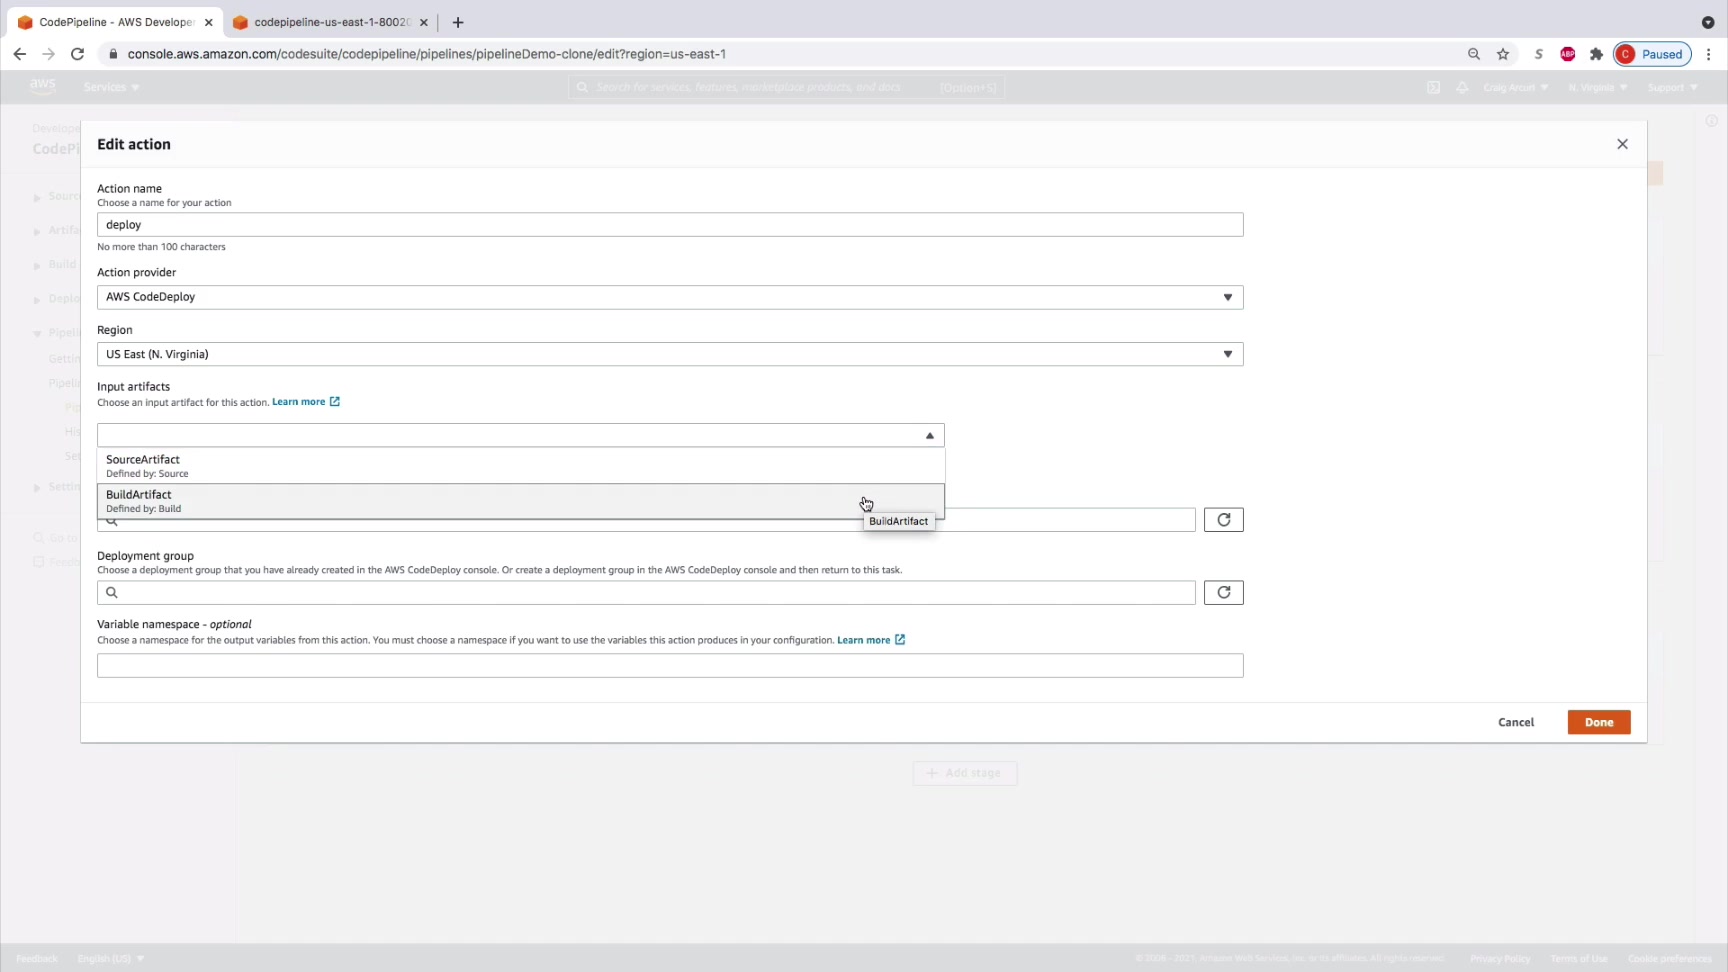Open the Region dropdown

[x=670, y=354]
